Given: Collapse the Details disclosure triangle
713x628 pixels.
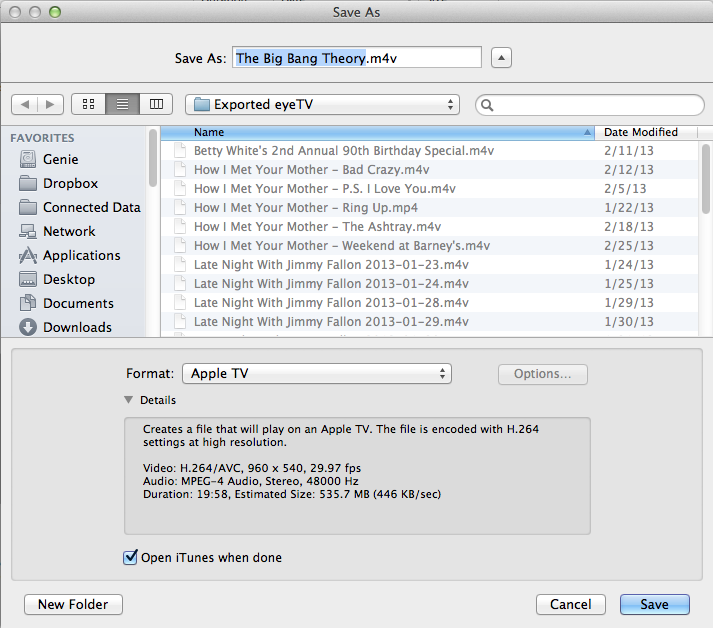Looking at the screenshot, I should tap(128, 400).
